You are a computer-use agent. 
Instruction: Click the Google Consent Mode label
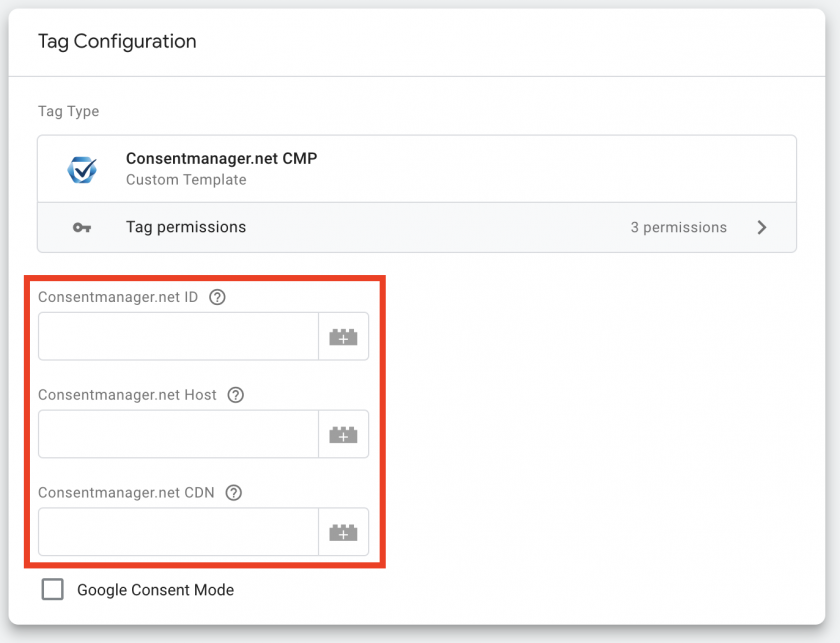click(155, 590)
